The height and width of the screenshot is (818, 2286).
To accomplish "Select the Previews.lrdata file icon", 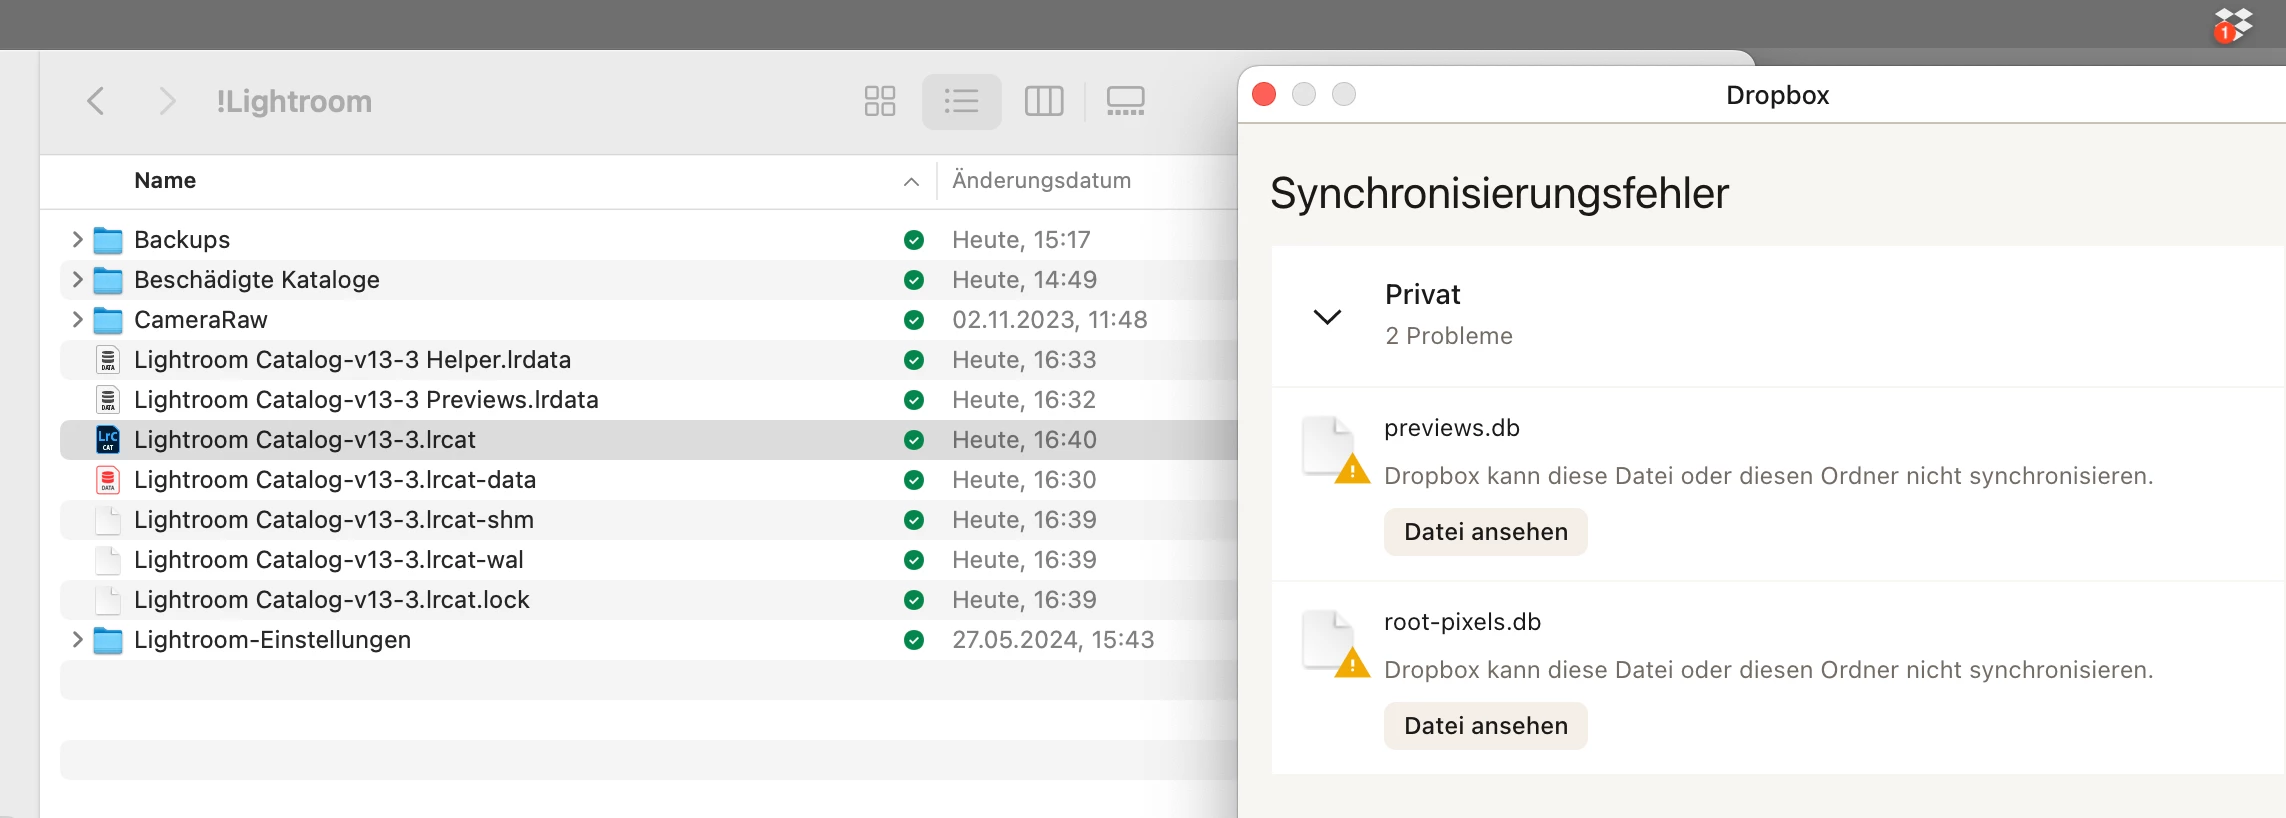I will tap(108, 400).
